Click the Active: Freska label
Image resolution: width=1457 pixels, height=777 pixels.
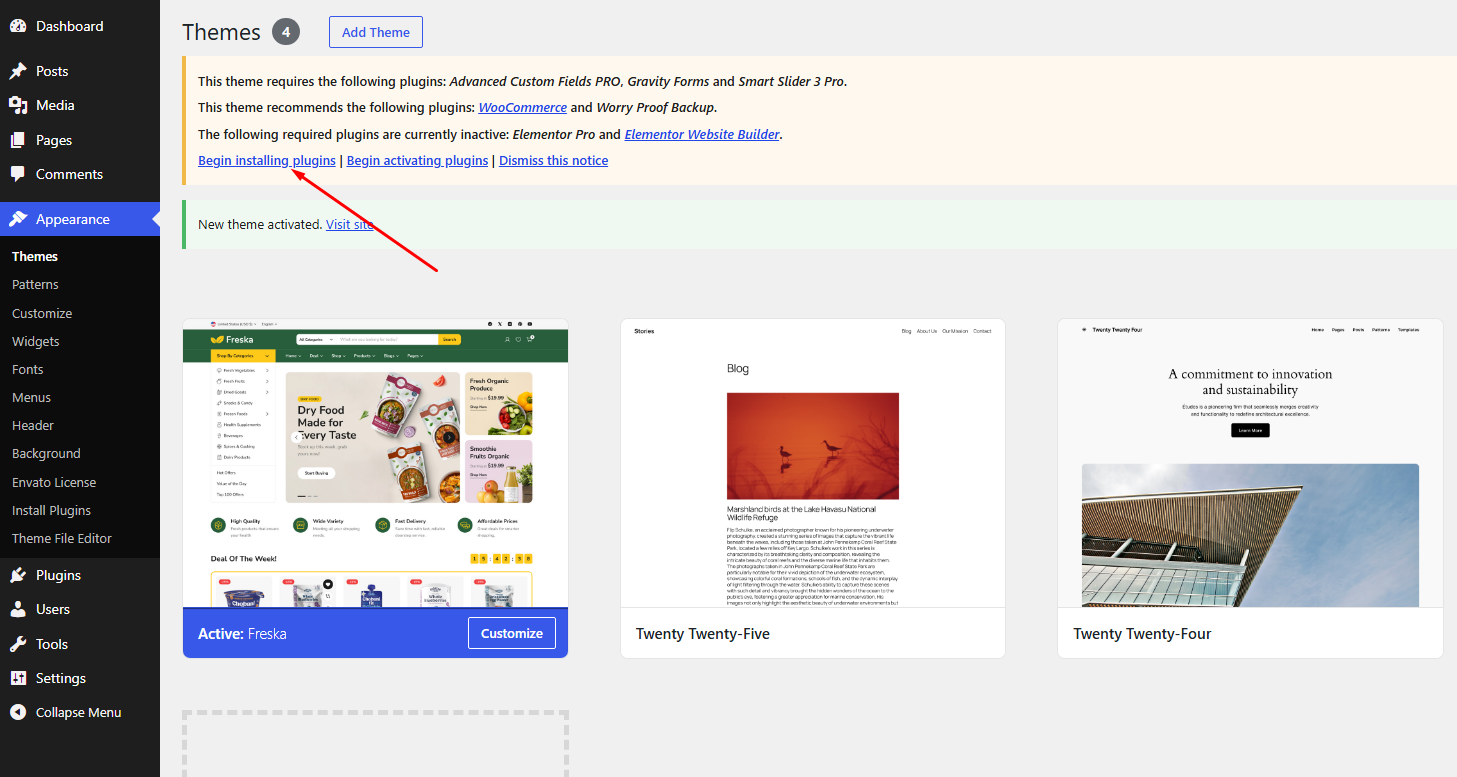[242, 633]
